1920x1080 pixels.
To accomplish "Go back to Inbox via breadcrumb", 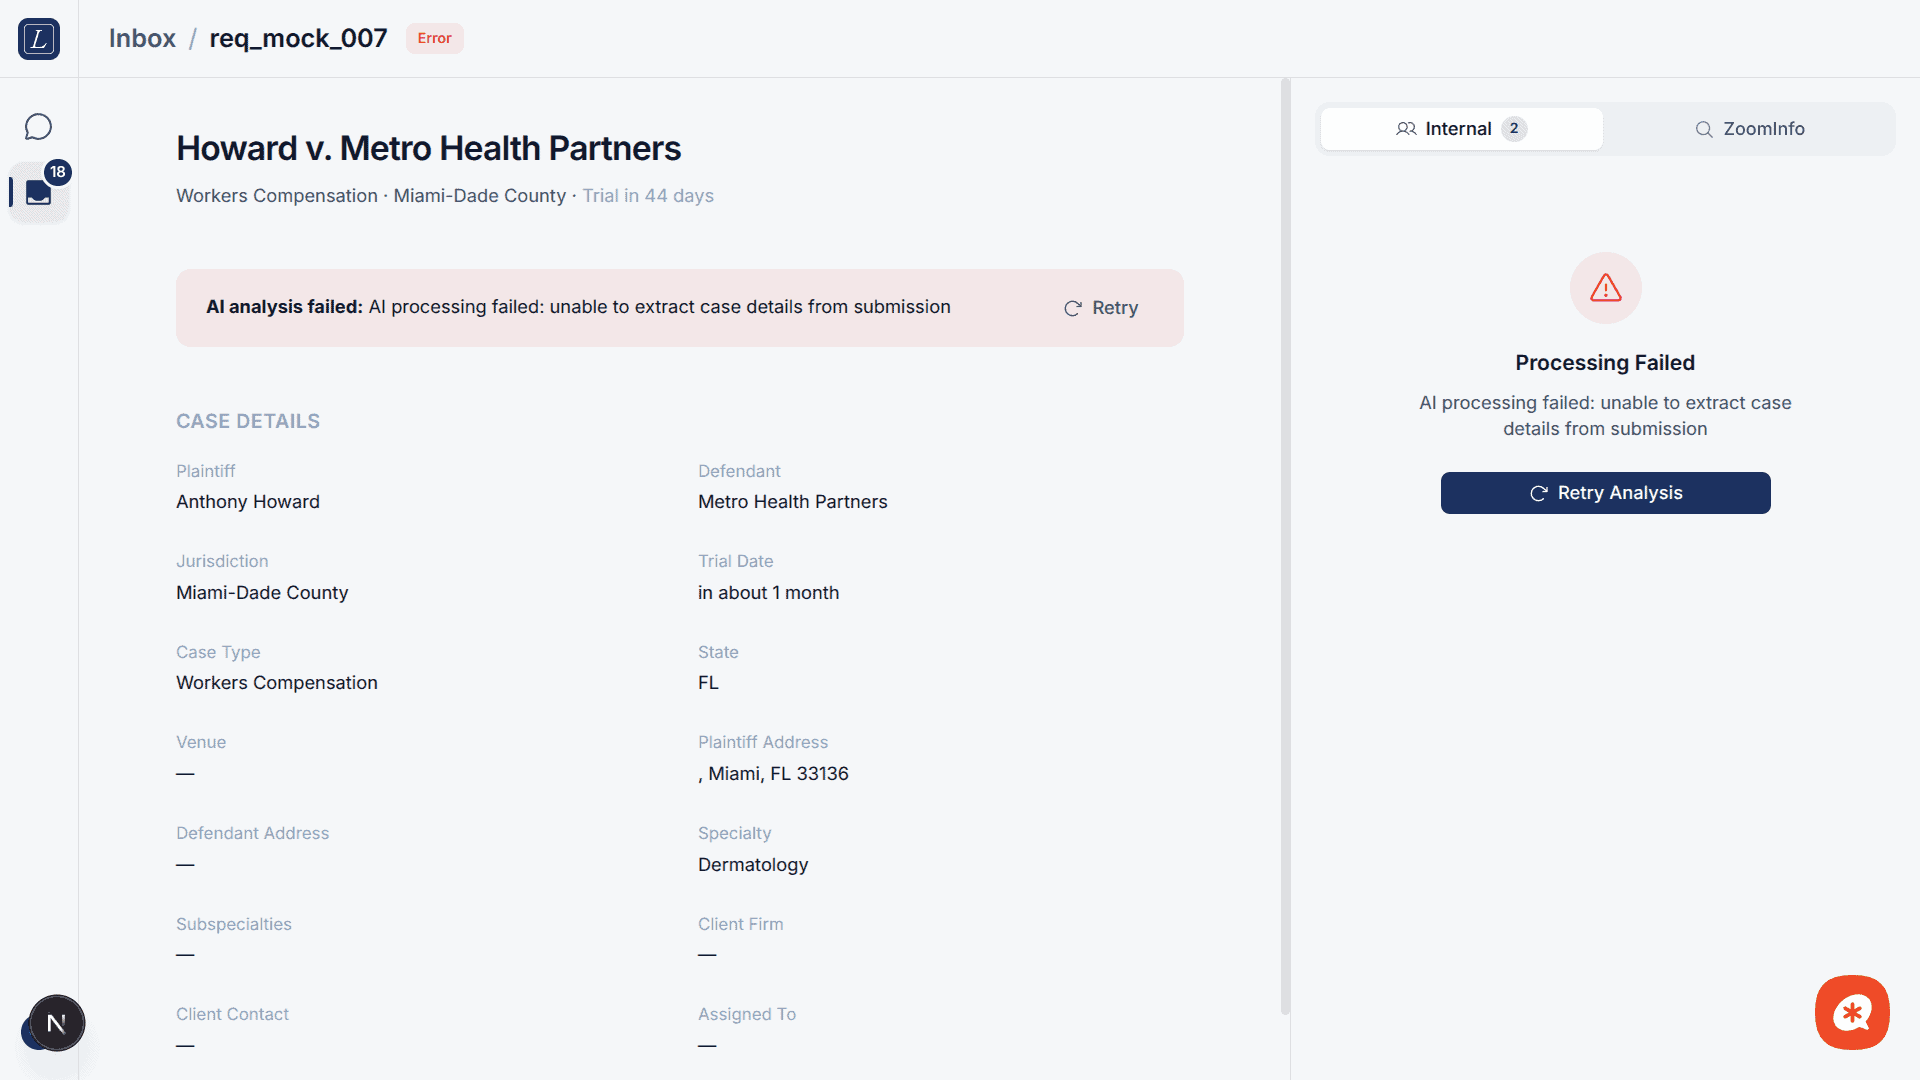I will pyautogui.click(x=142, y=38).
